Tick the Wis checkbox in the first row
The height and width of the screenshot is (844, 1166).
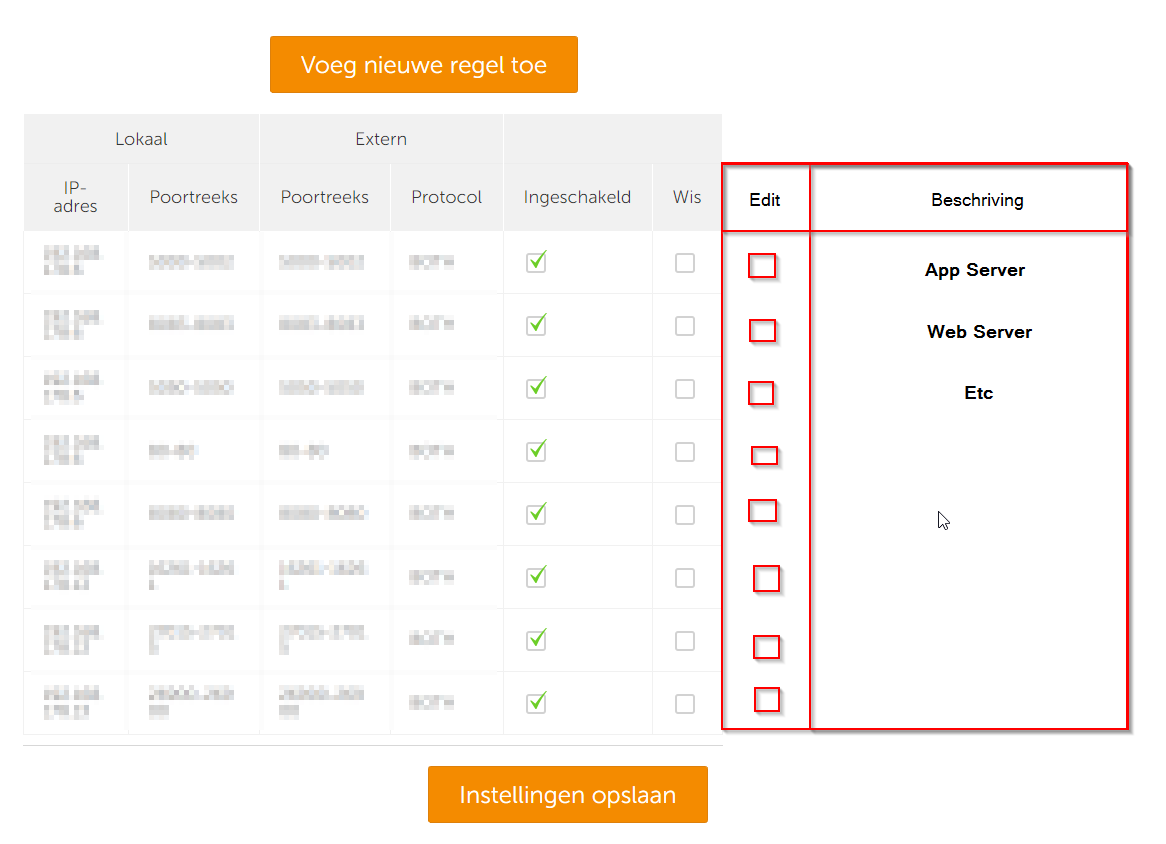(685, 263)
